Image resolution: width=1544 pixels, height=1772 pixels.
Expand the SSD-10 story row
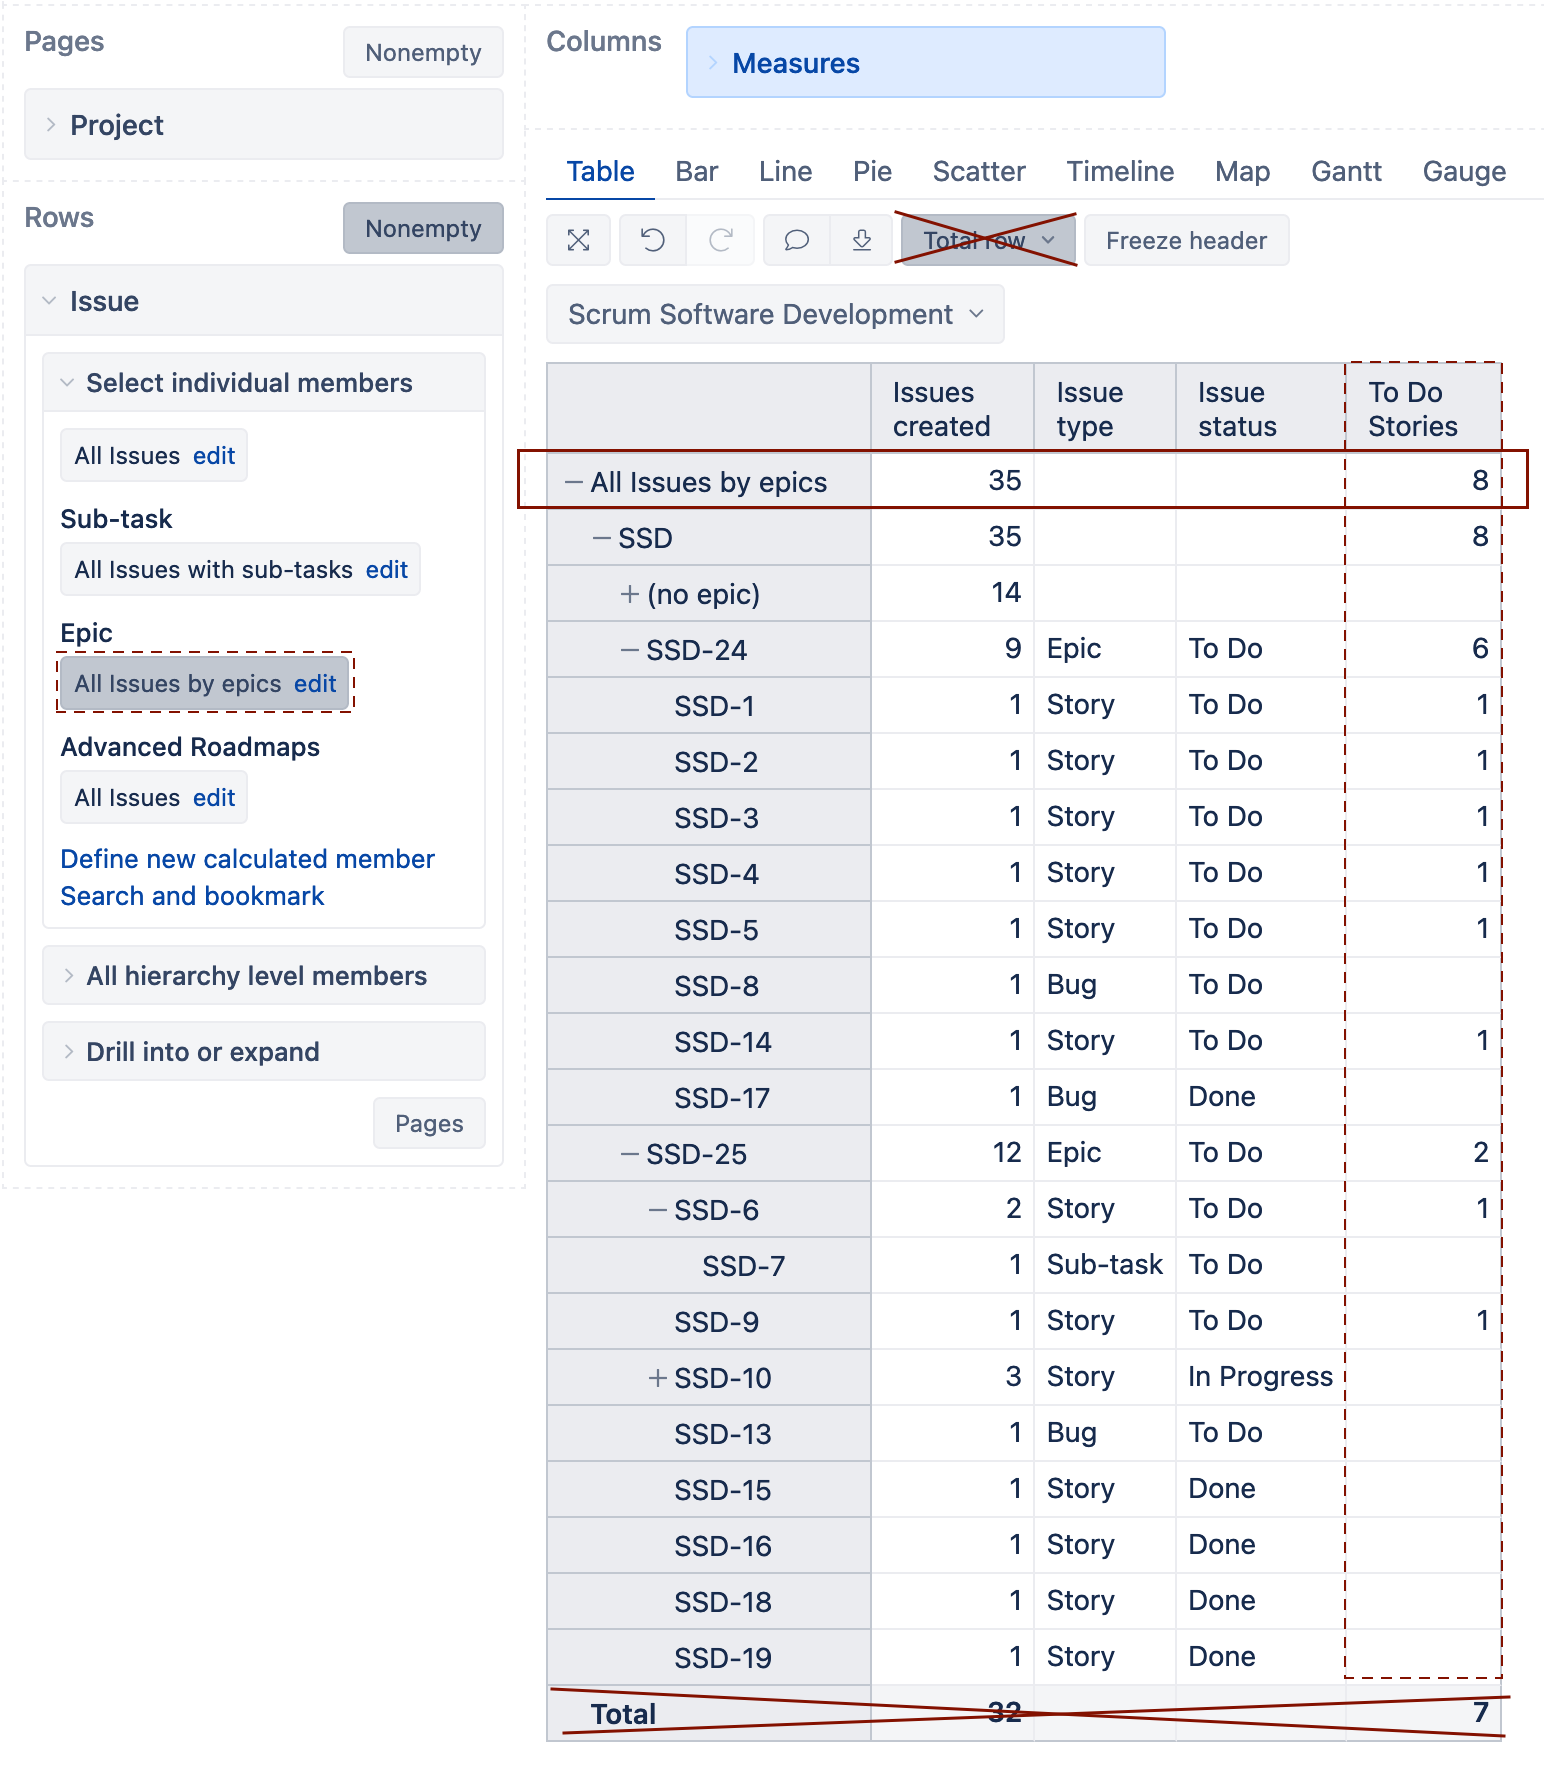click(x=658, y=1378)
